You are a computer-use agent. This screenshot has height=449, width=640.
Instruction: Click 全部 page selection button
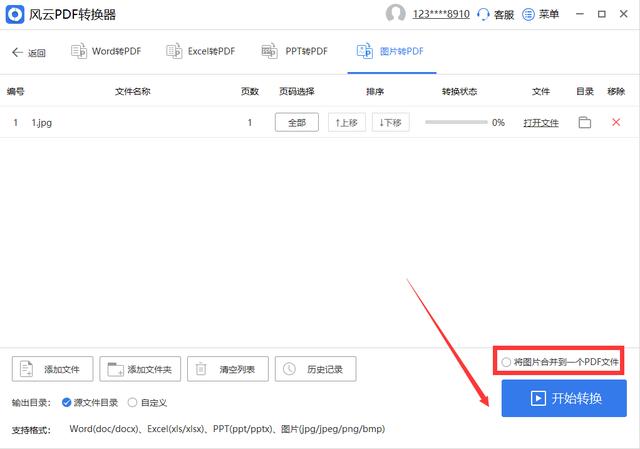(297, 122)
